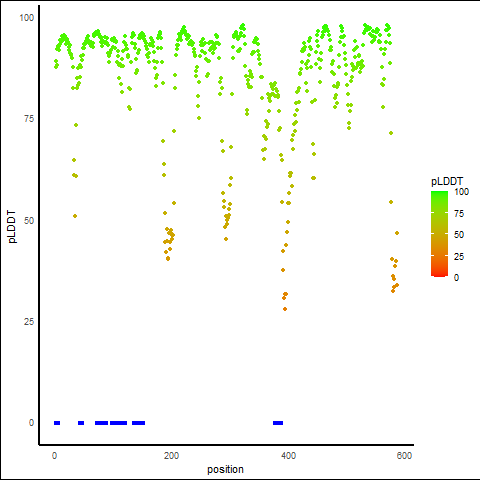Click the lowest orange point near position 395
This screenshot has width=480, height=480.
(285, 309)
